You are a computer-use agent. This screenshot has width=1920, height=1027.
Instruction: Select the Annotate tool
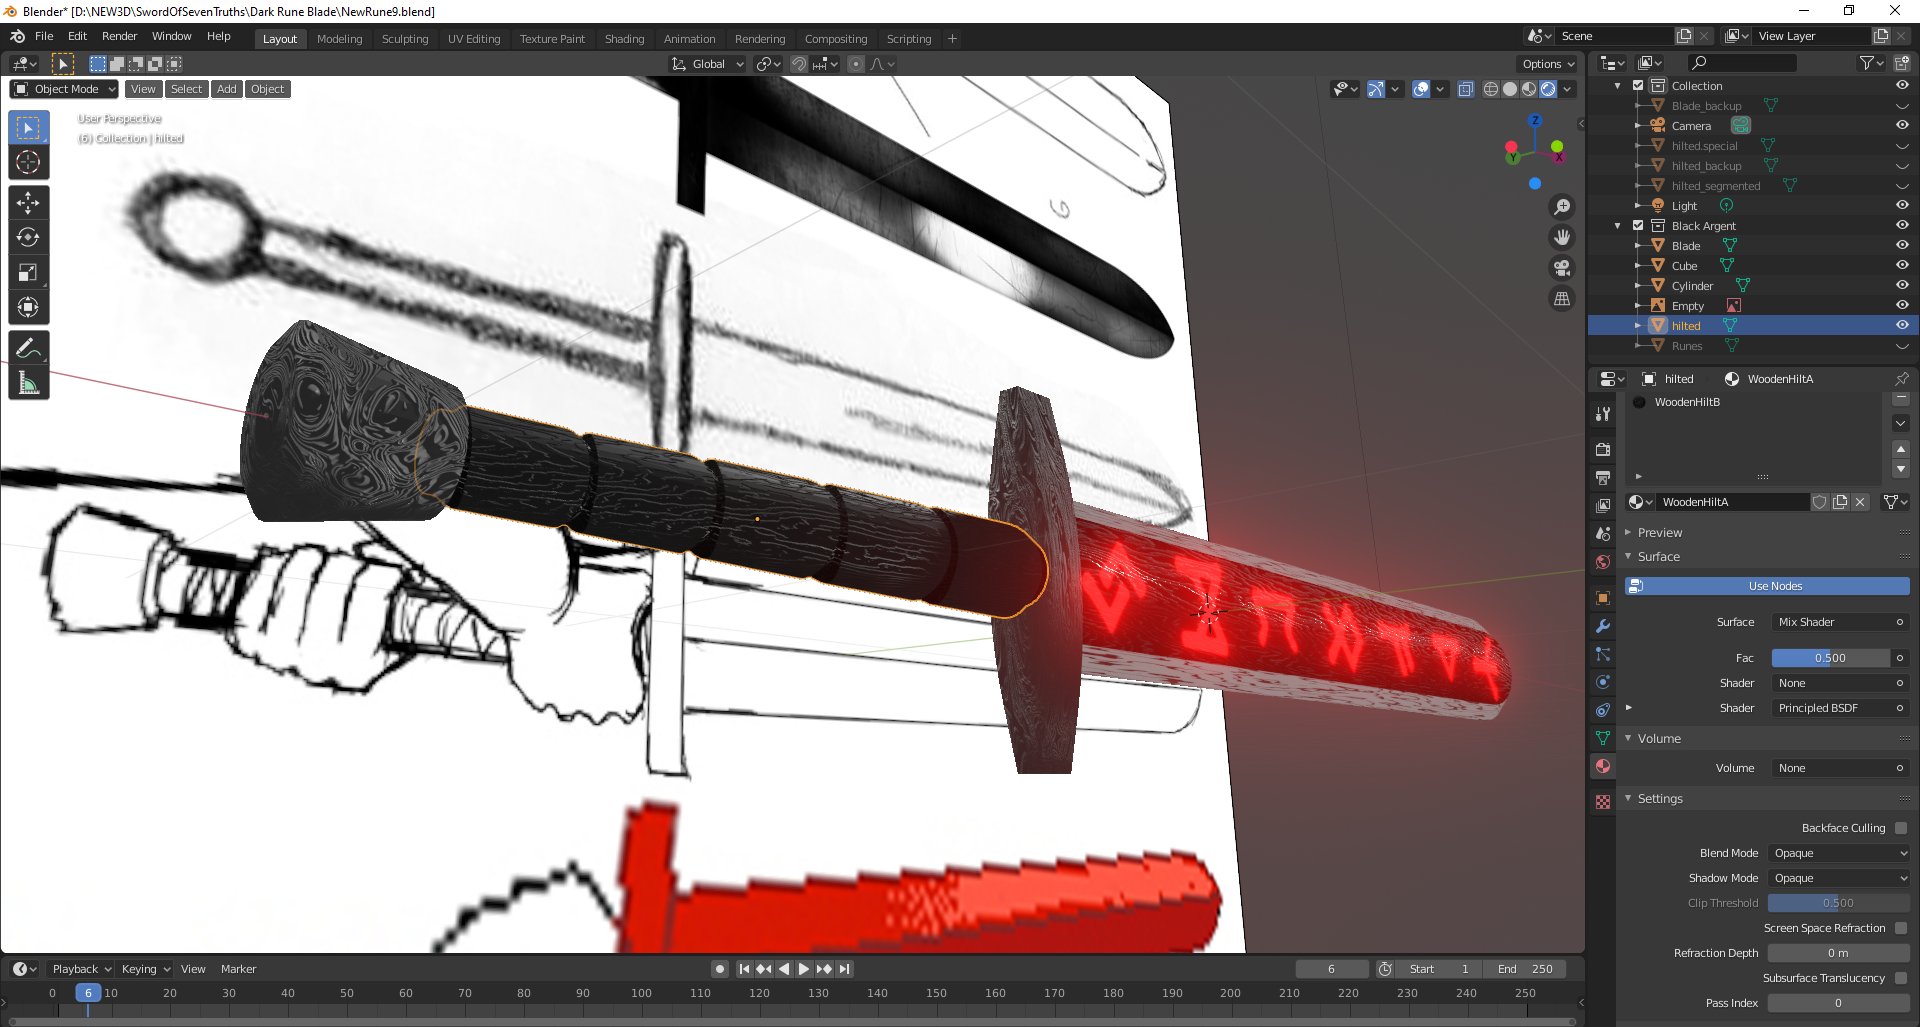[x=28, y=348]
